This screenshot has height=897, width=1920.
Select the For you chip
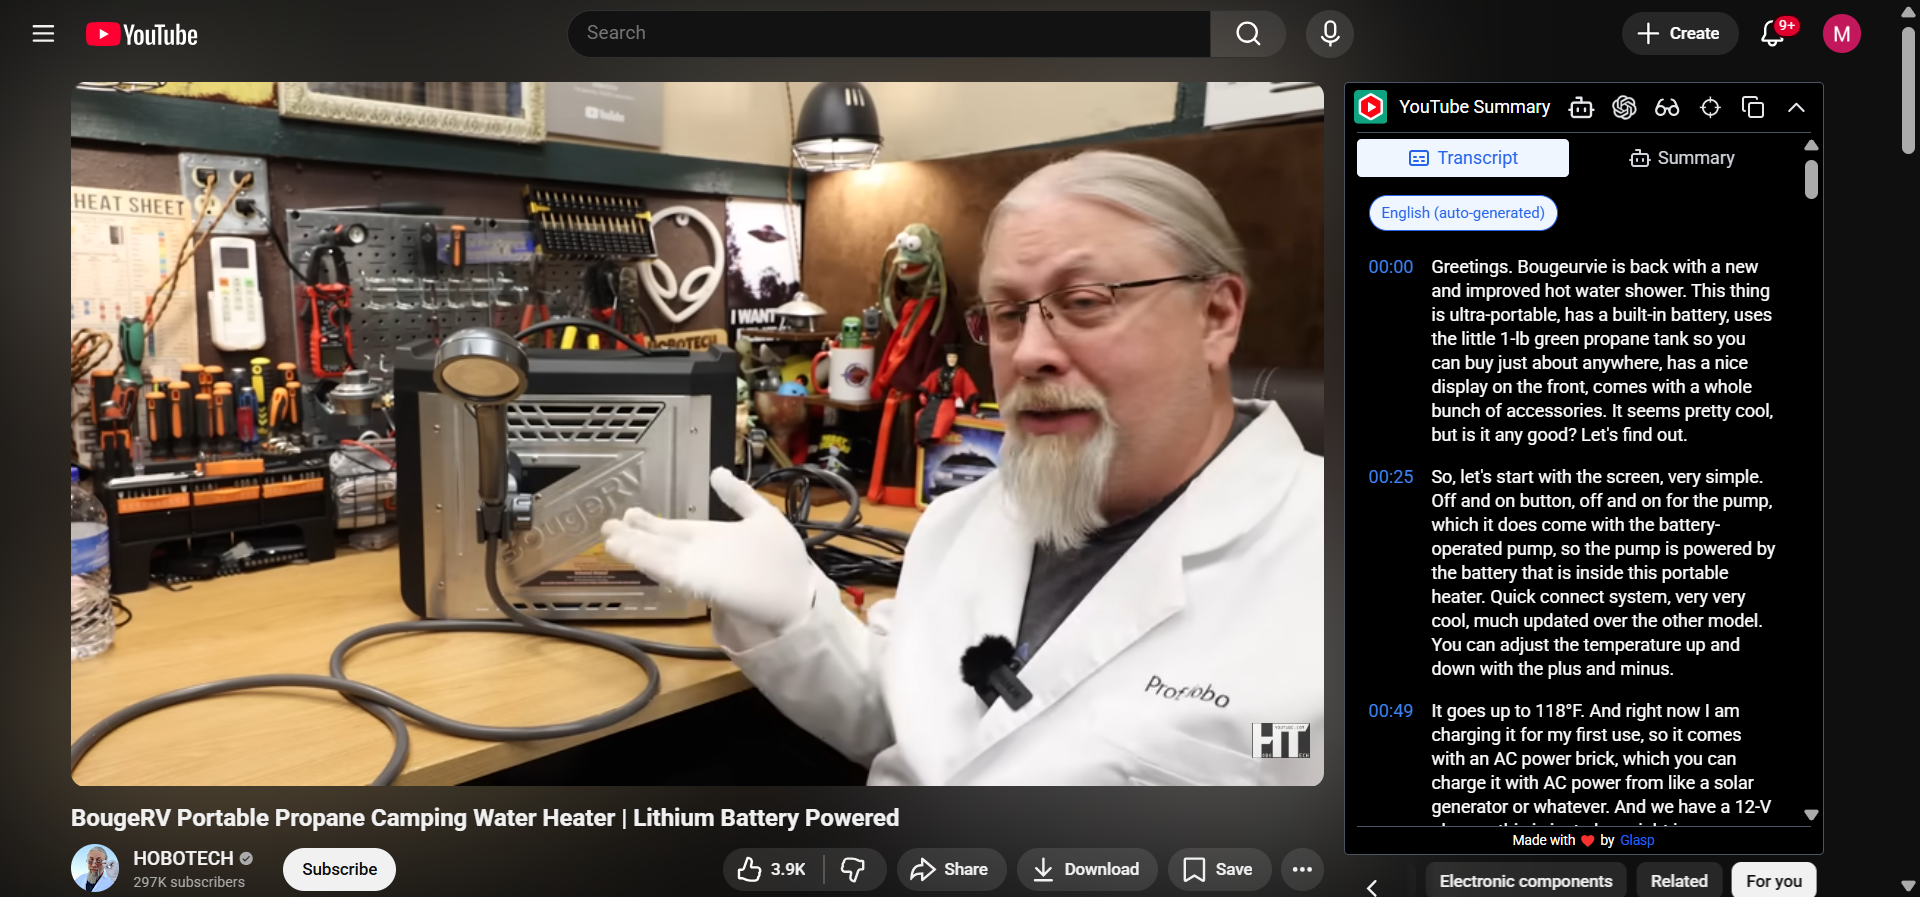[x=1774, y=881]
